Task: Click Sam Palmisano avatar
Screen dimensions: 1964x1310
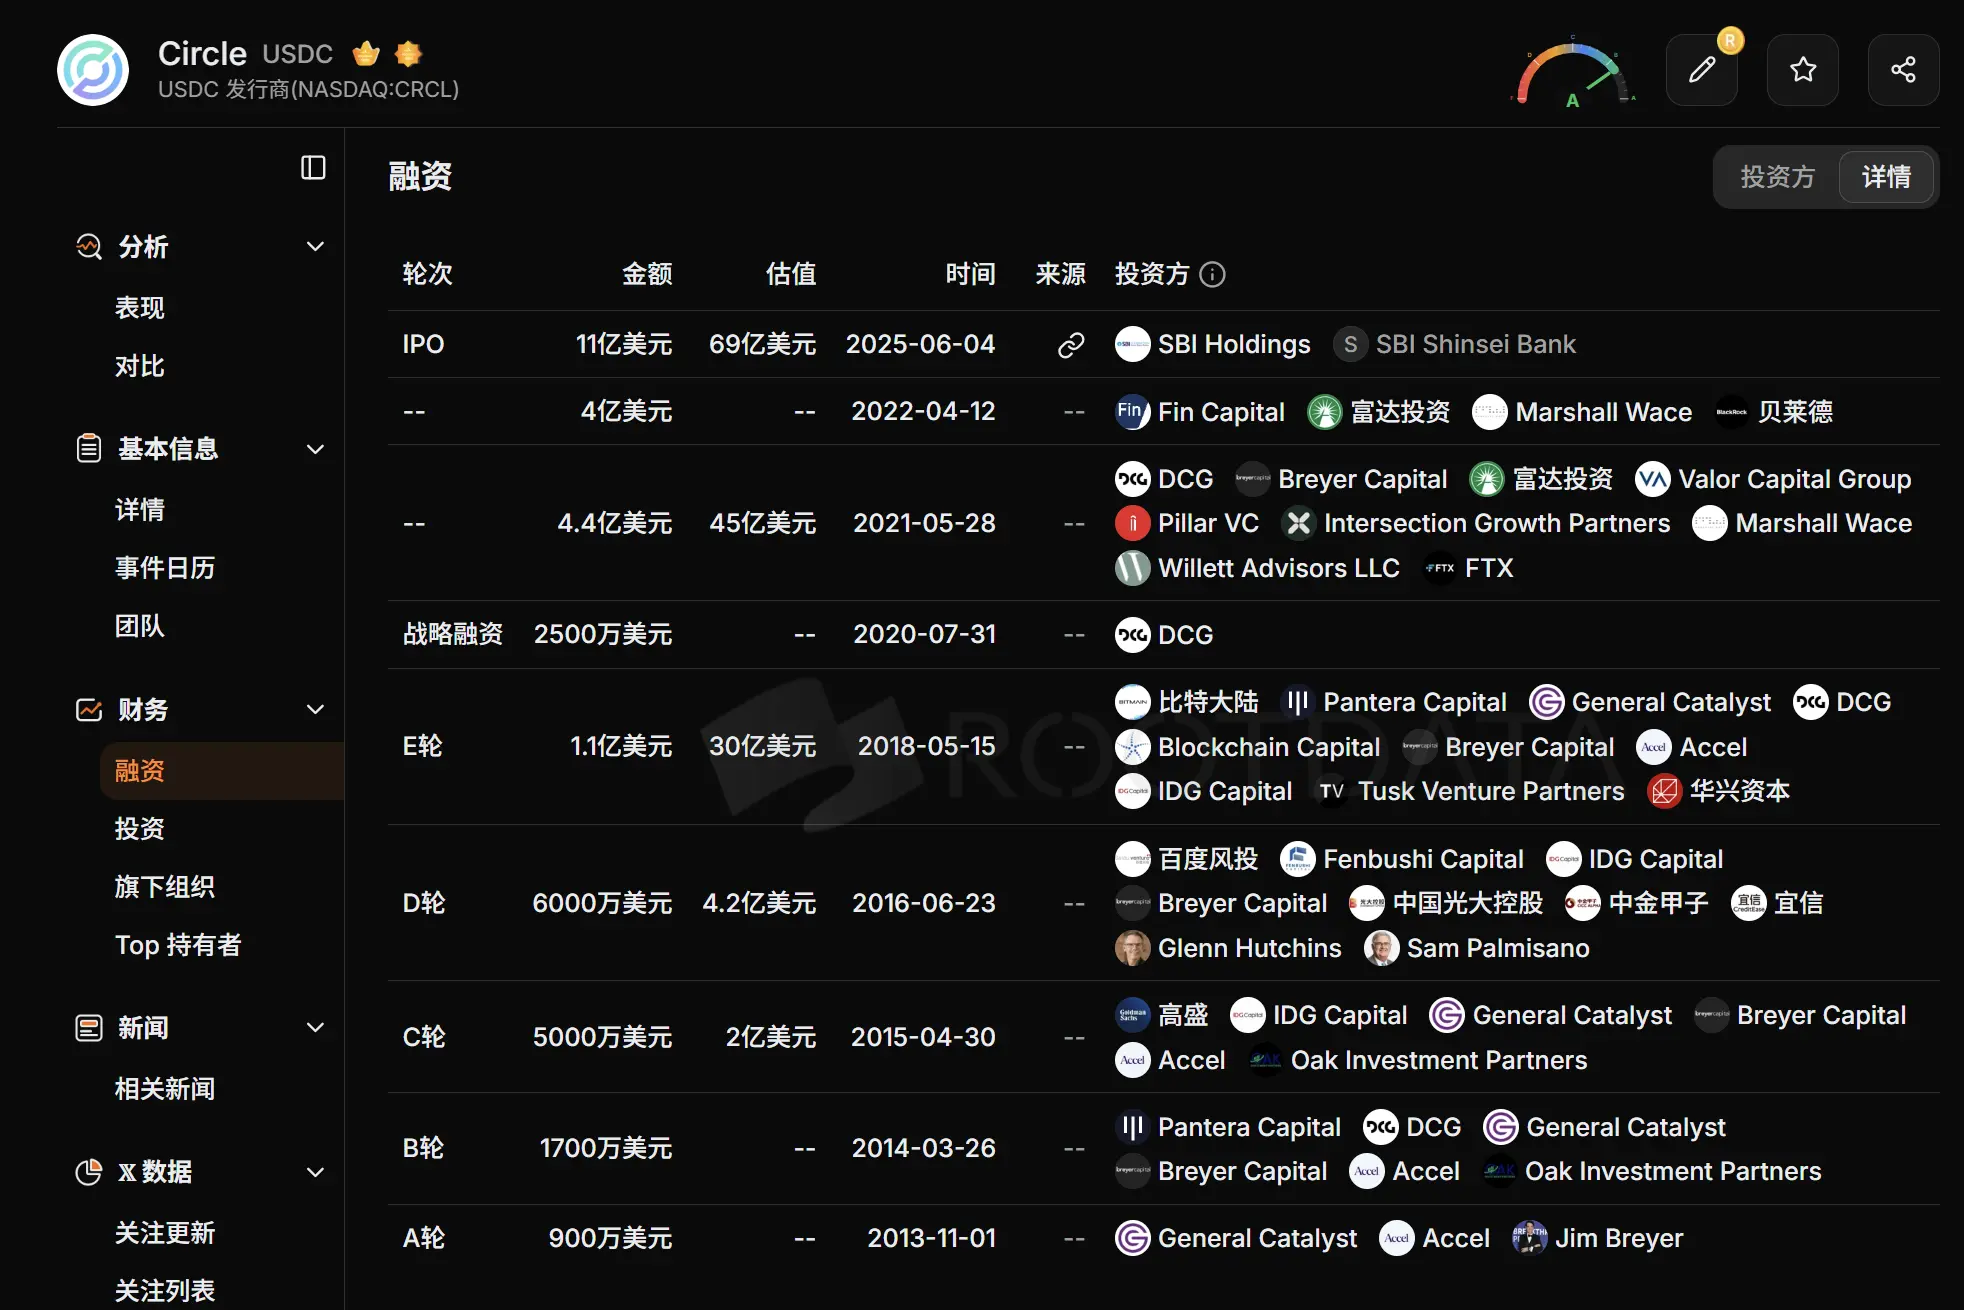Action: pyautogui.click(x=1381, y=948)
